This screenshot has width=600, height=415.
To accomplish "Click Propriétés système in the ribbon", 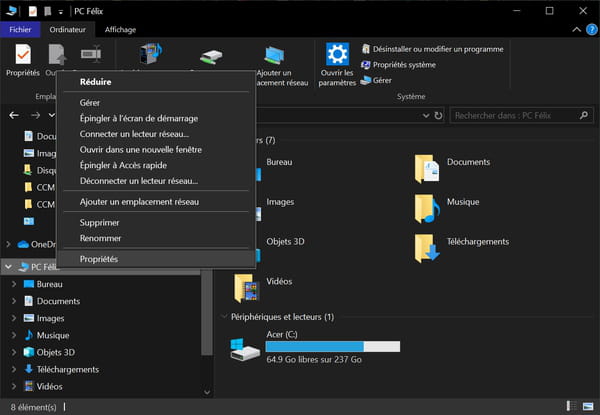I will 399,65.
